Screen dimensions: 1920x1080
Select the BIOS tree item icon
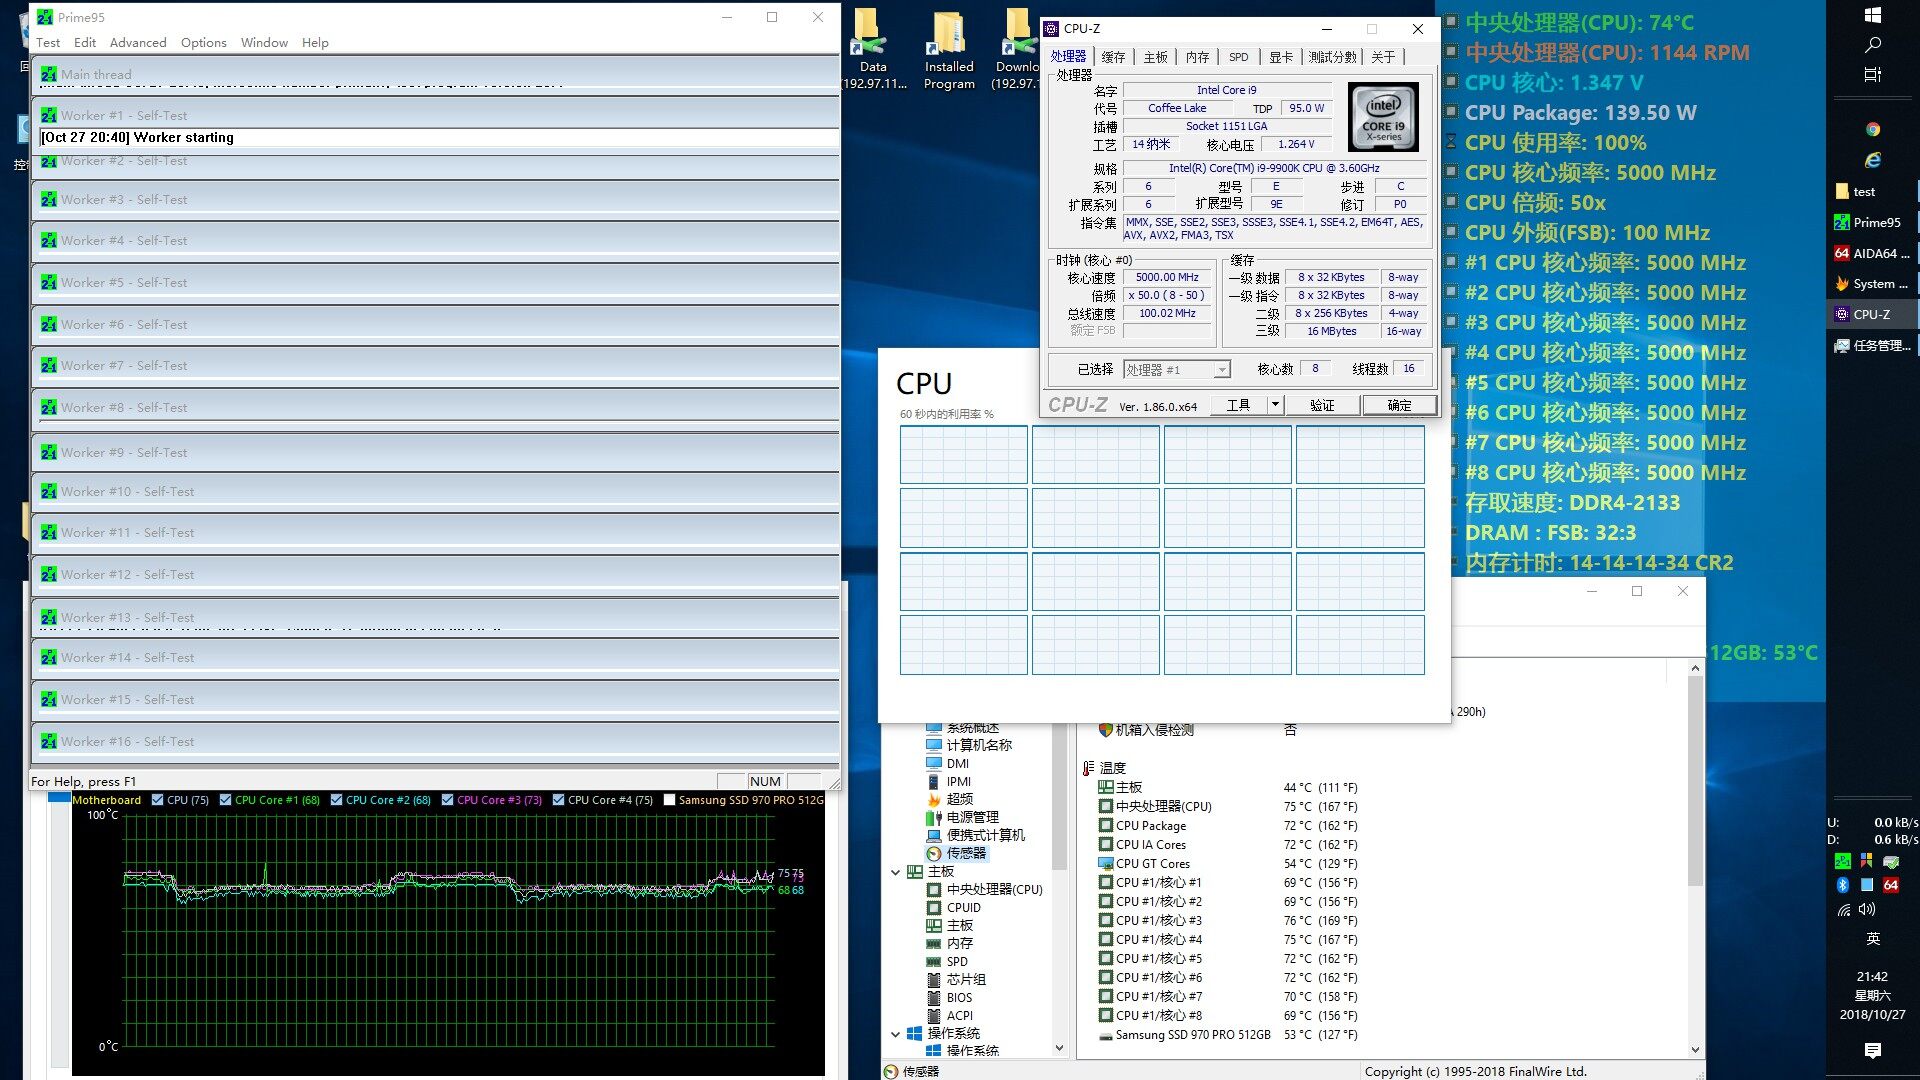[934, 998]
